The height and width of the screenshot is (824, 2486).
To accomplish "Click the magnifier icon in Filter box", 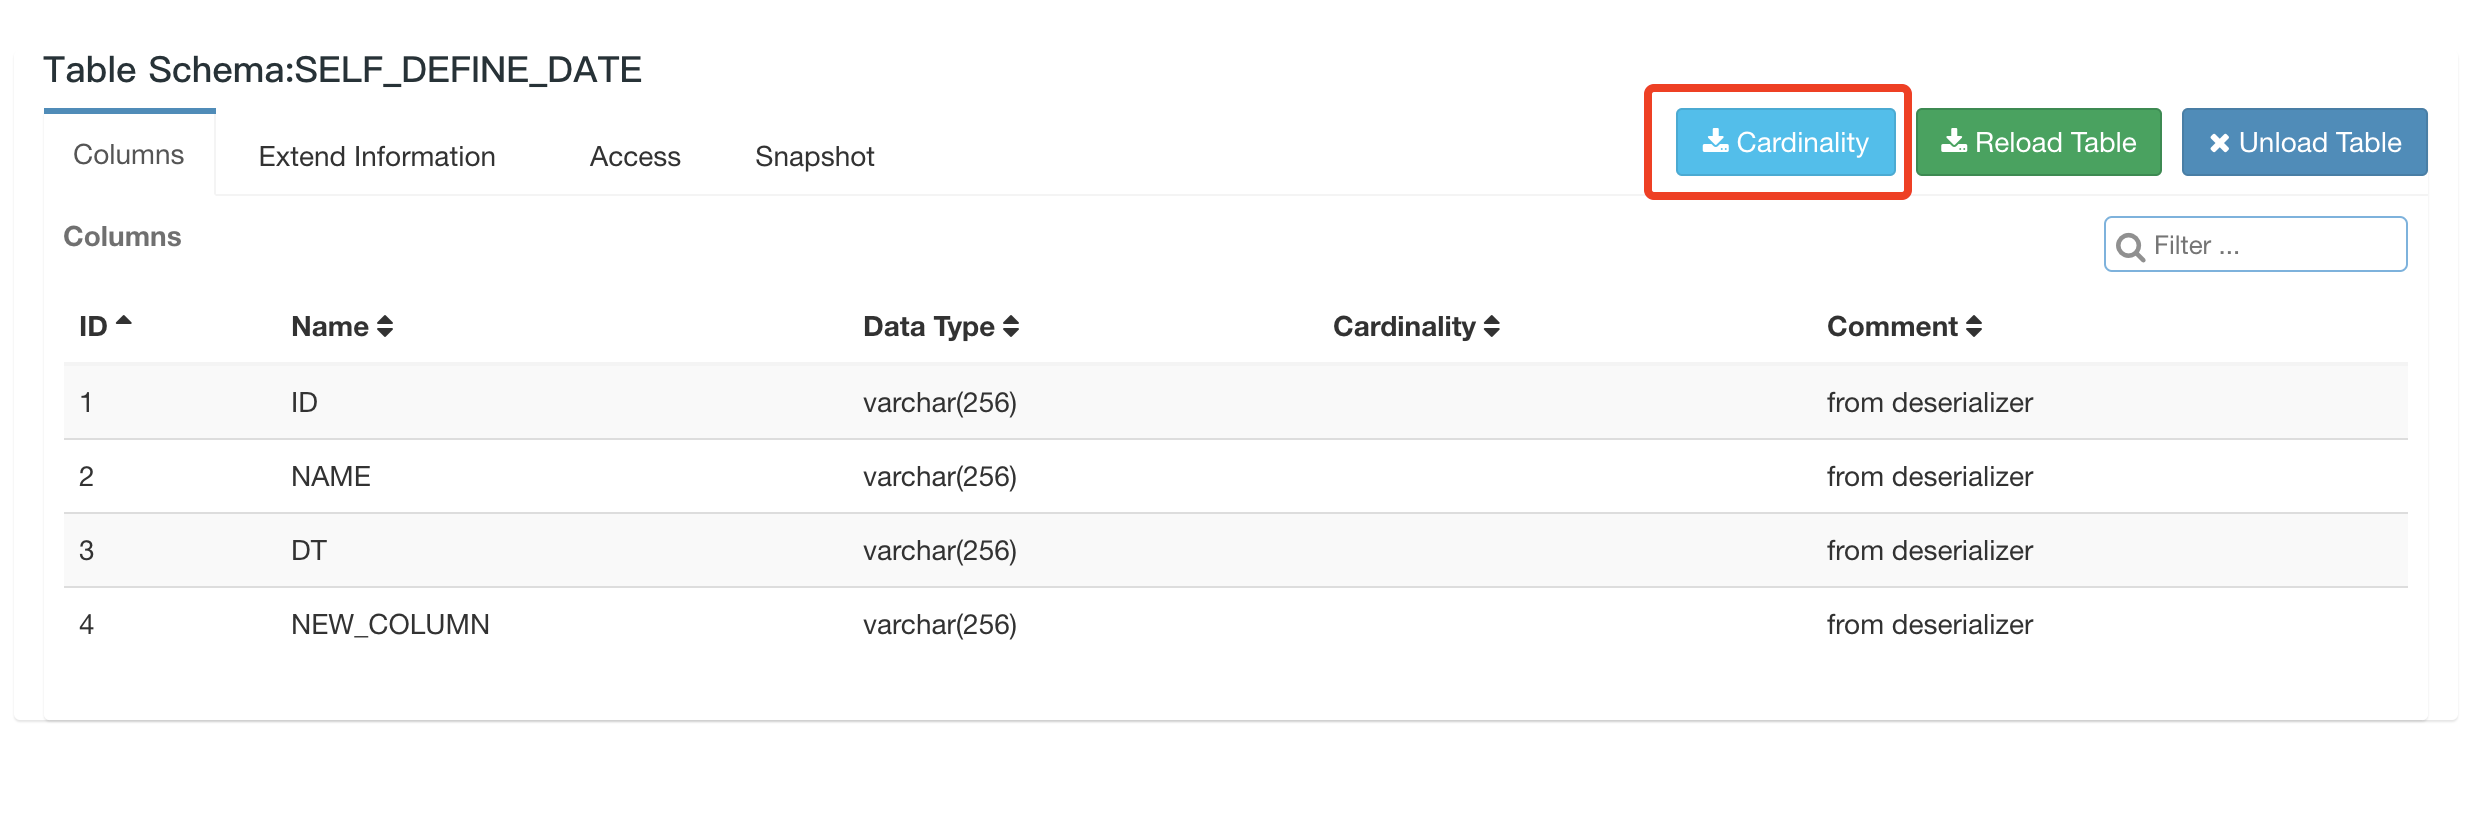I will (x=2130, y=247).
